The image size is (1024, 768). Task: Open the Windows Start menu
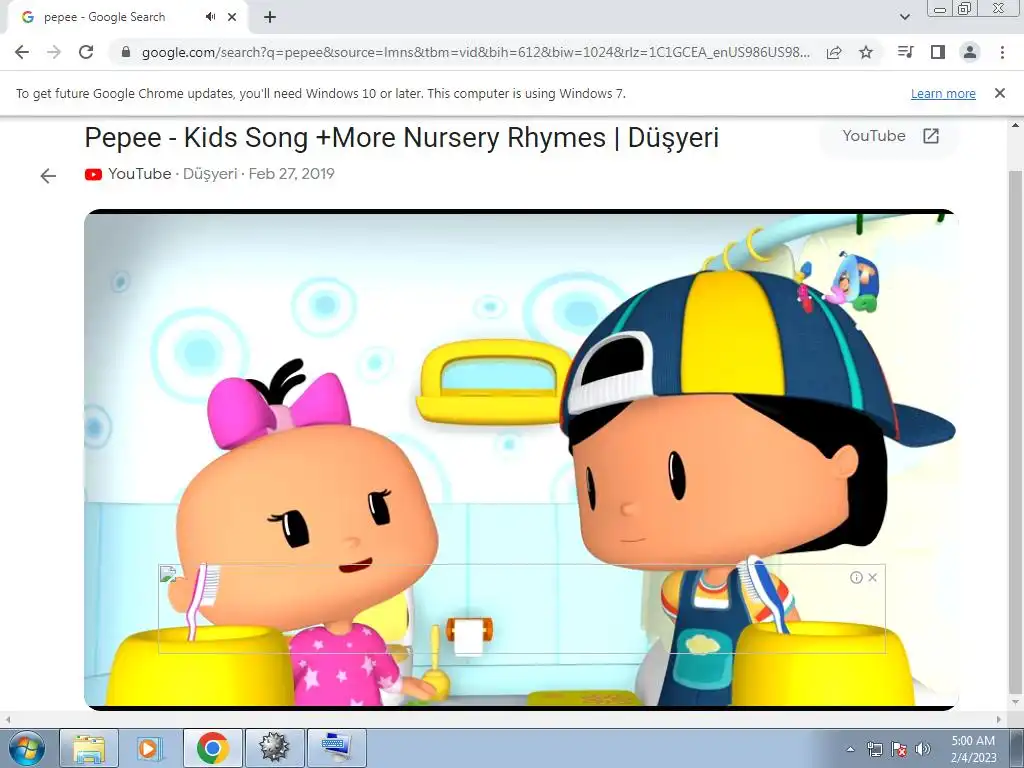(26, 748)
